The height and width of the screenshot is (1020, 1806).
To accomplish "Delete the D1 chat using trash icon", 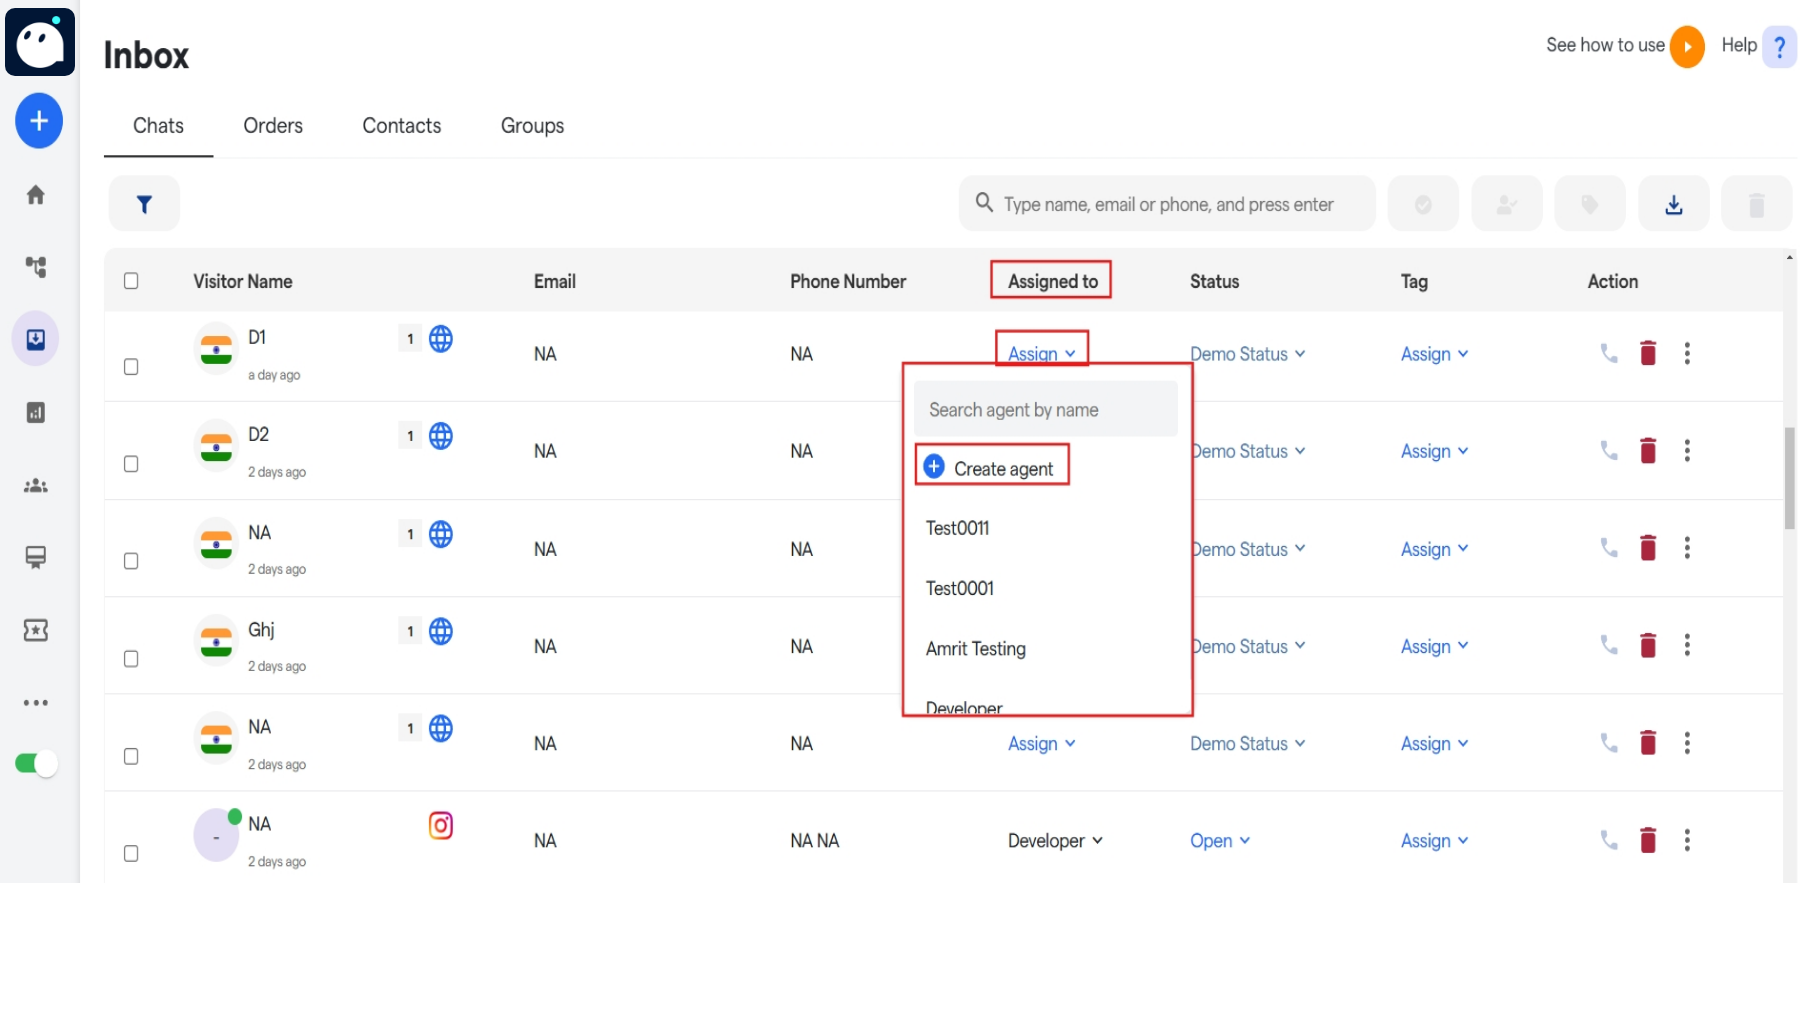I will (x=1648, y=353).
